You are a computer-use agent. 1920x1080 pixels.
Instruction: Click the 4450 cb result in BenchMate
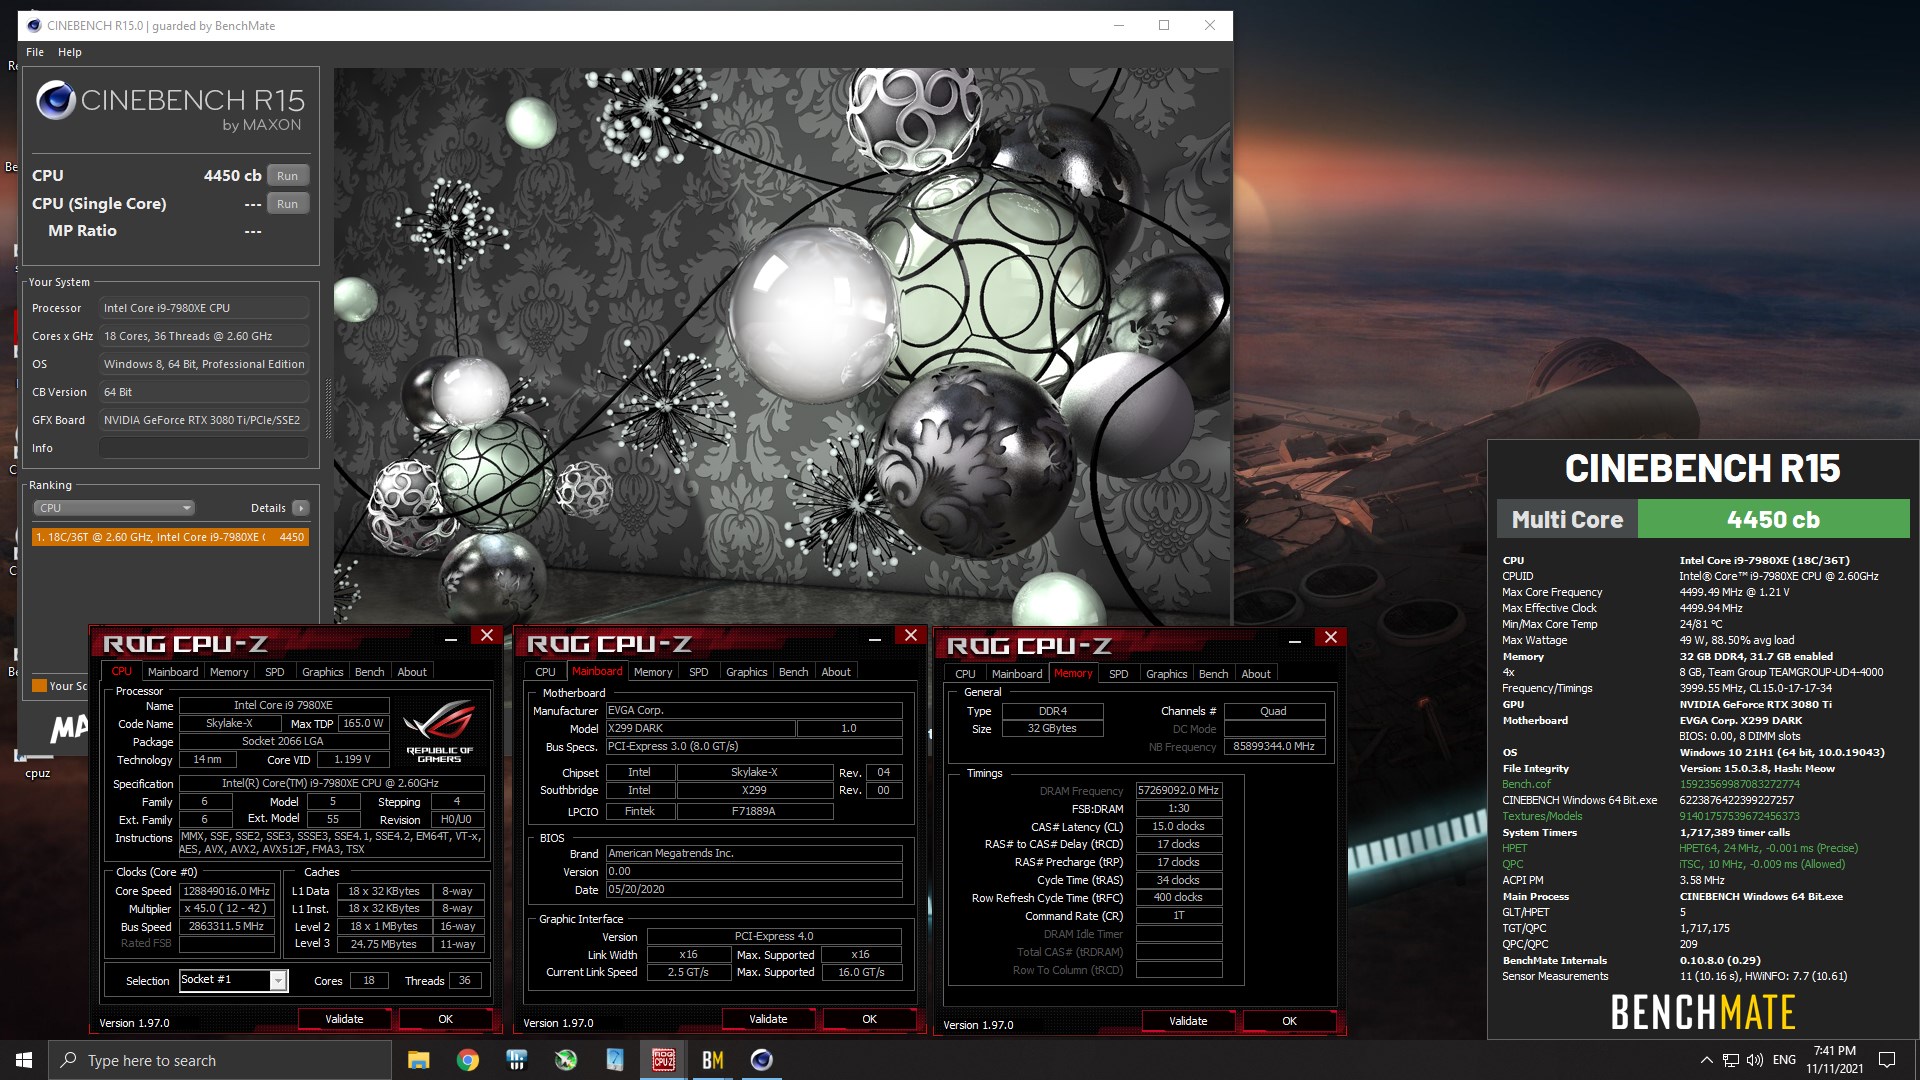(1773, 520)
